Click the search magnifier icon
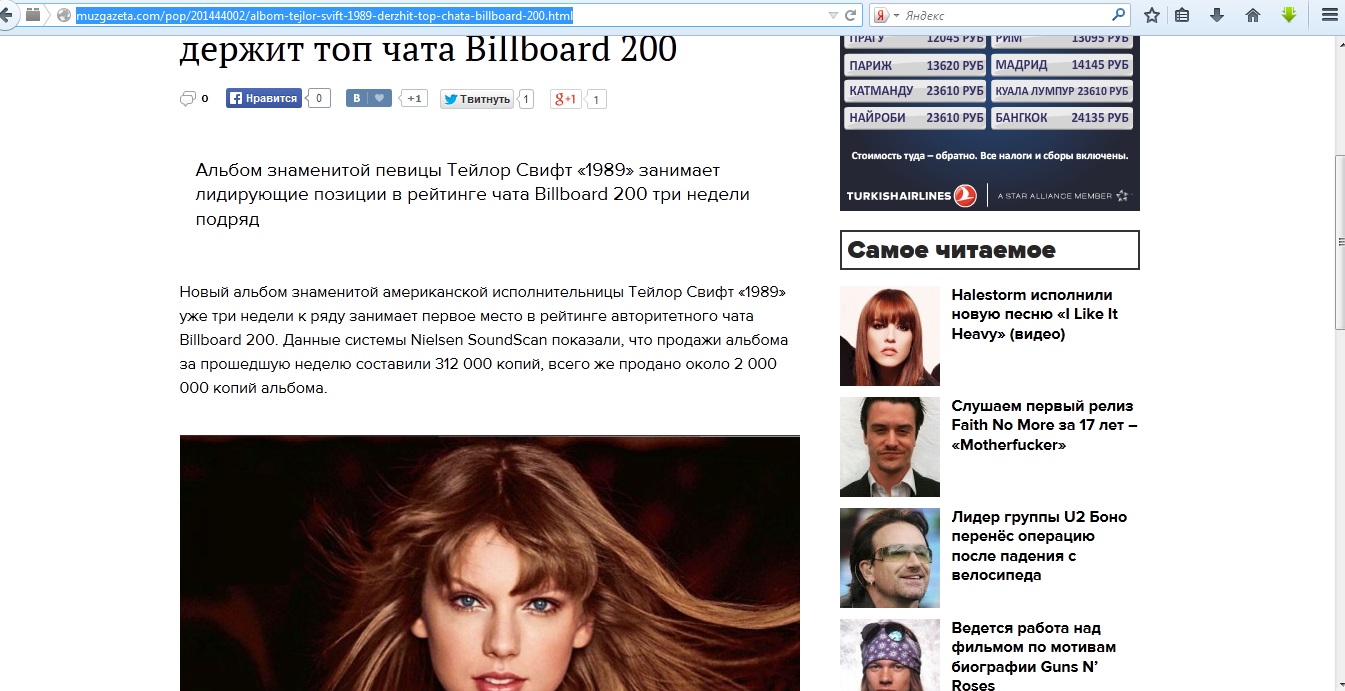 coord(1119,16)
